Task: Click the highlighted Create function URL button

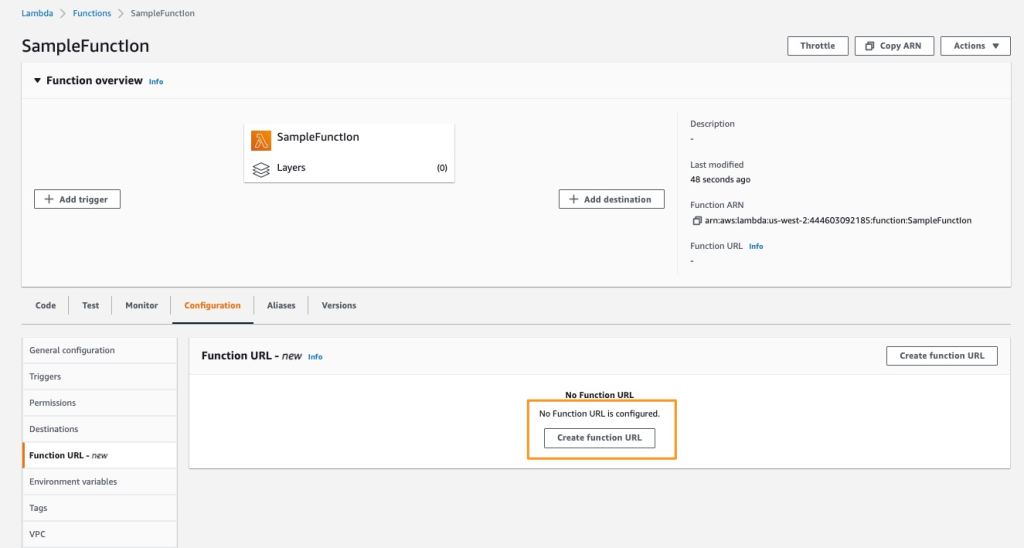Action: point(599,438)
